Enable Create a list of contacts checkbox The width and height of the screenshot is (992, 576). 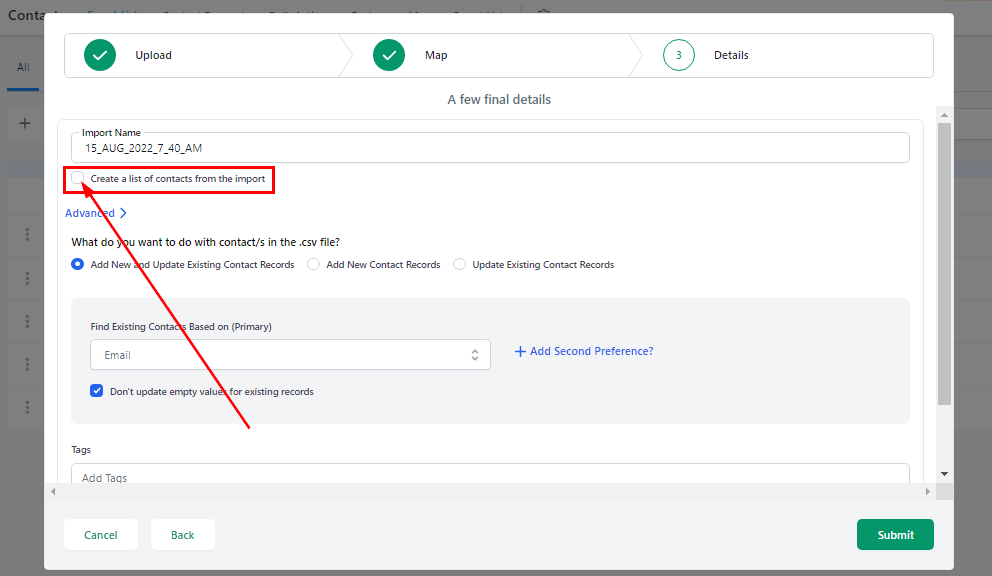point(78,179)
